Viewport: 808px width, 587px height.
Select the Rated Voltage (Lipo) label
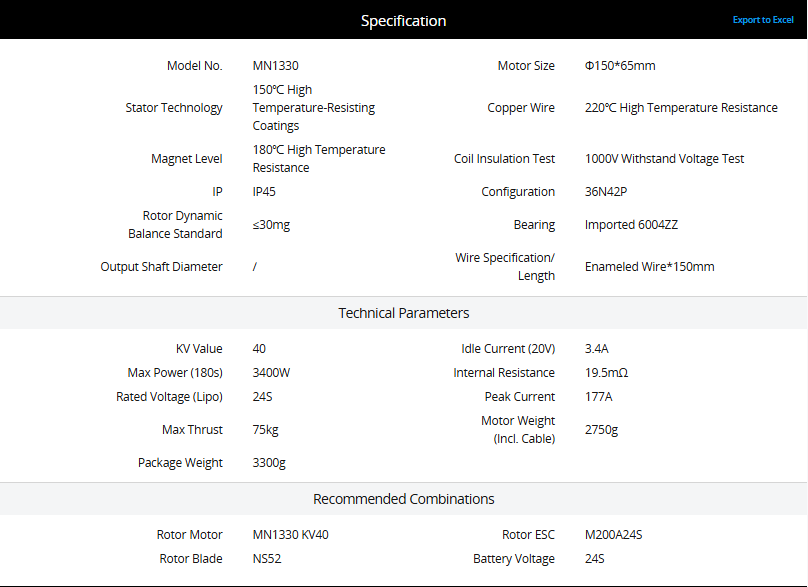pos(169,396)
